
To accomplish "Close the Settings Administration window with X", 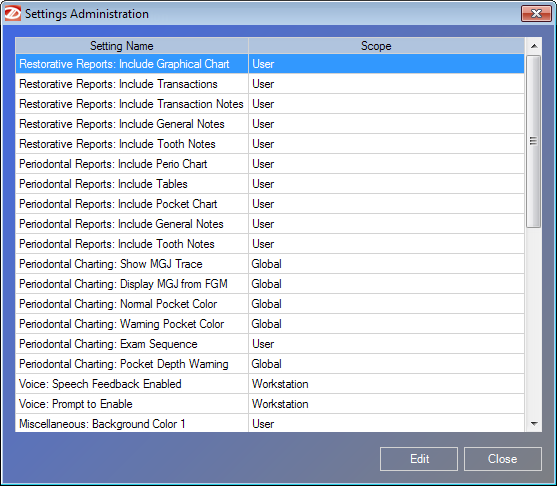I will pos(536,14).
